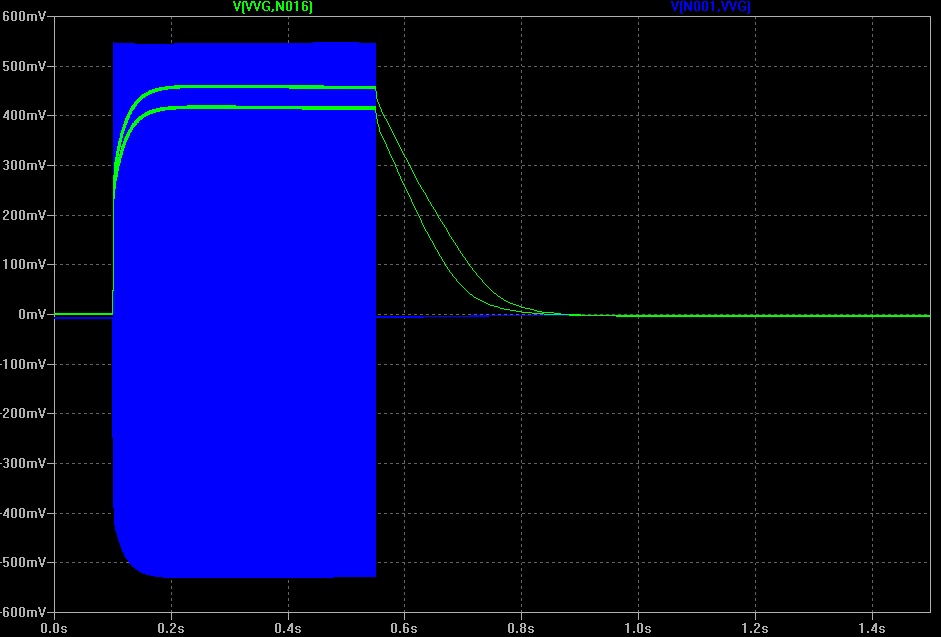
Task: Click the 0.0s time axis label
Action: tap(53, 626)
